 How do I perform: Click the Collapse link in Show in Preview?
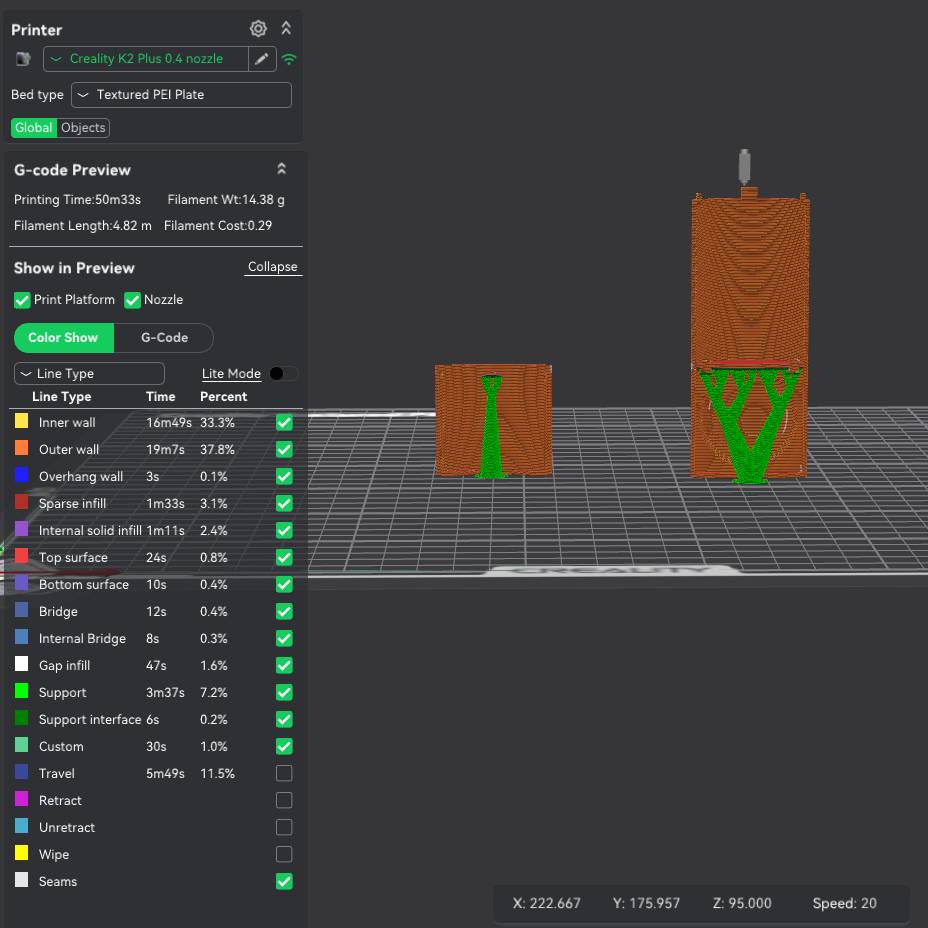pos(272,267)
